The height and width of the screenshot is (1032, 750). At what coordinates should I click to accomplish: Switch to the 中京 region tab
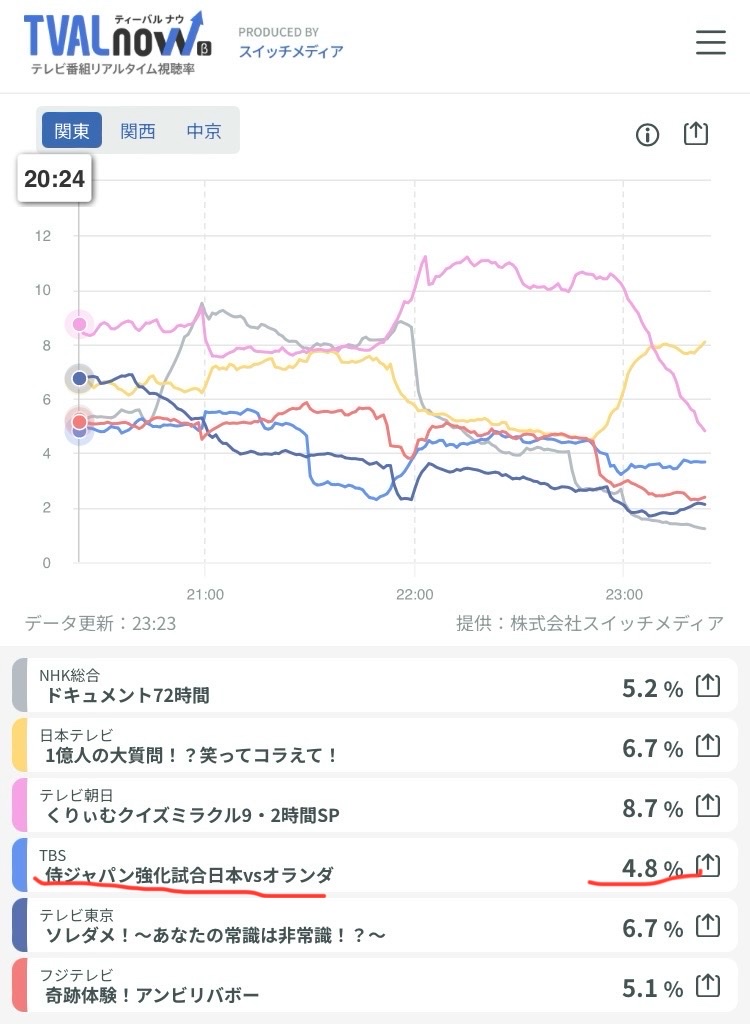[204, 131]
